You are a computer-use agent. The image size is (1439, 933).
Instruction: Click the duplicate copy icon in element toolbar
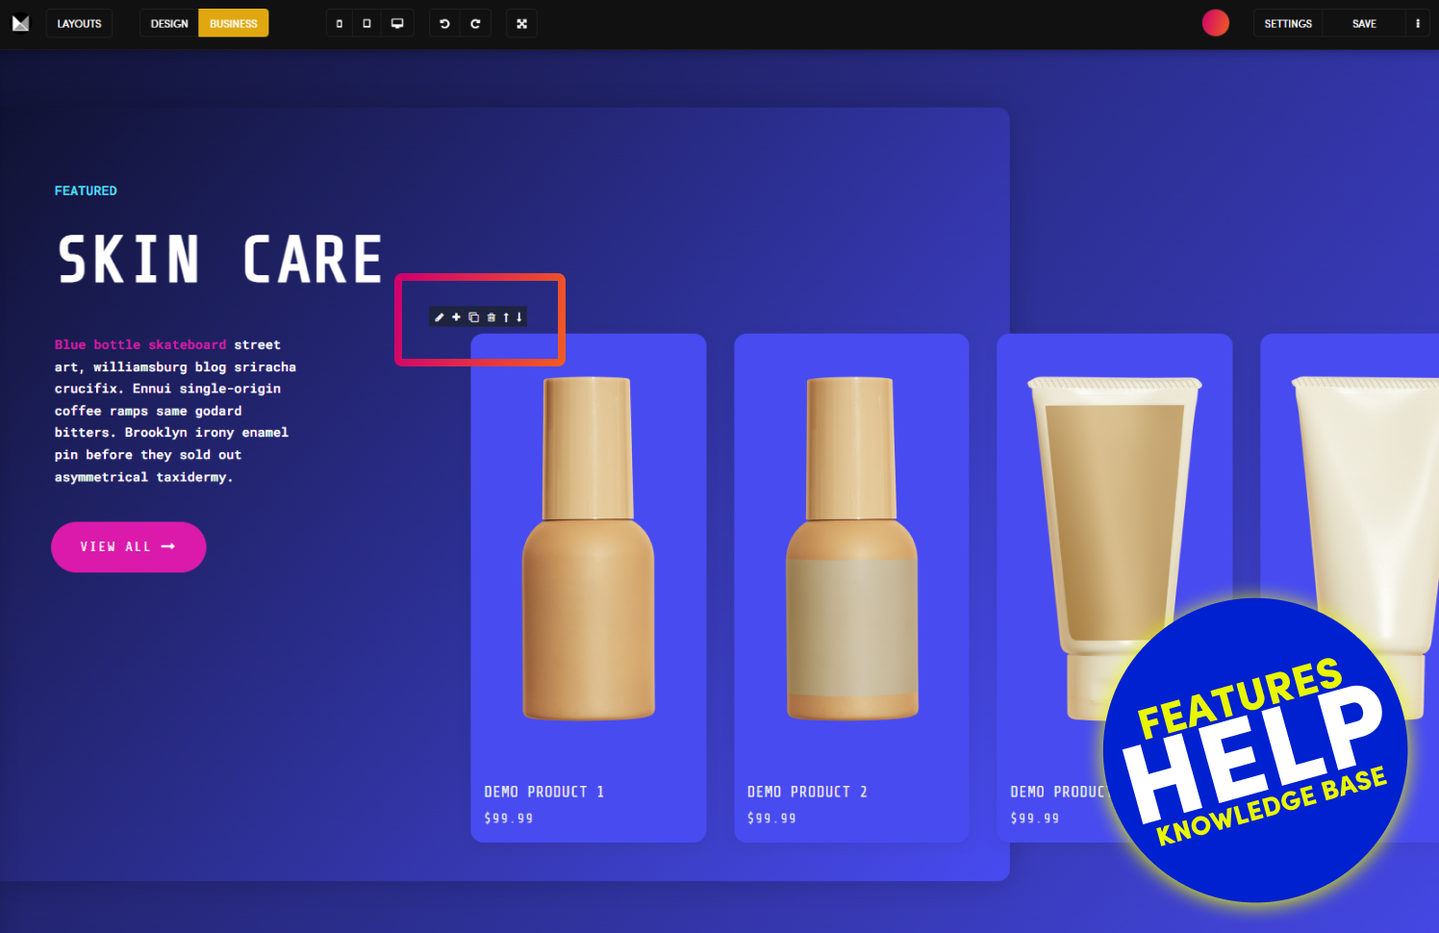click(474, 317)
